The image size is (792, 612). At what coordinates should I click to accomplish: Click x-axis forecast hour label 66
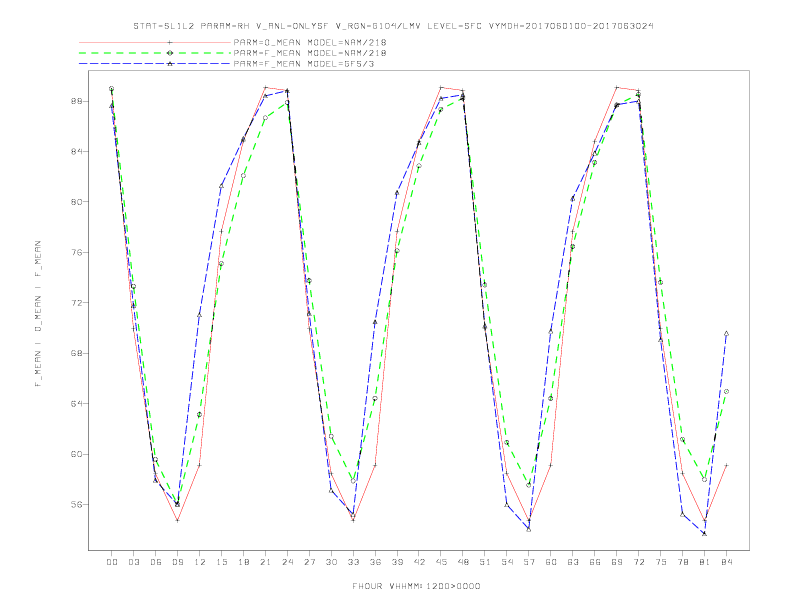[595, 562]
